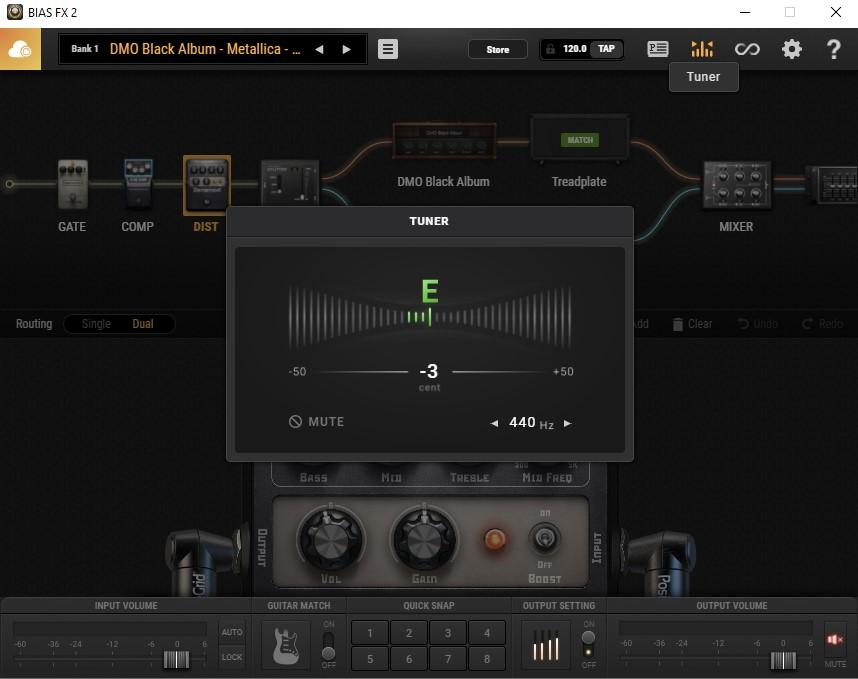Click the output volume slider handle
This screenshot has height=679, width=858.
783,660
